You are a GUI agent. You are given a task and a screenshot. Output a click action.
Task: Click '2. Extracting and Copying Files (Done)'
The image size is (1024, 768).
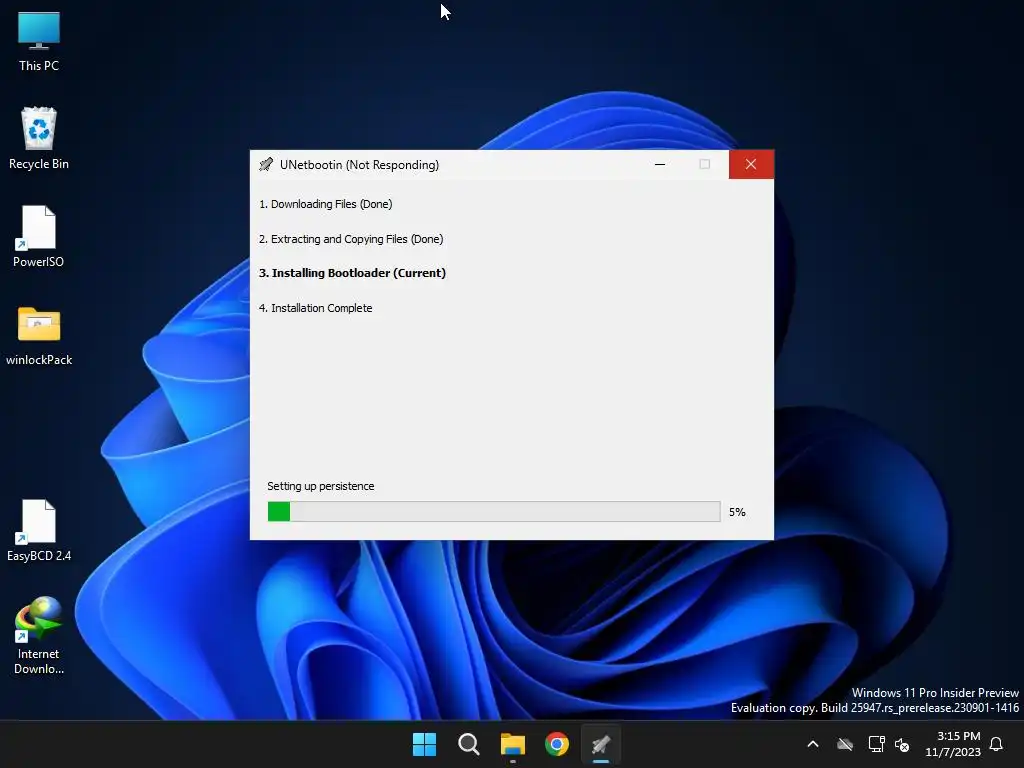point(351,239)
